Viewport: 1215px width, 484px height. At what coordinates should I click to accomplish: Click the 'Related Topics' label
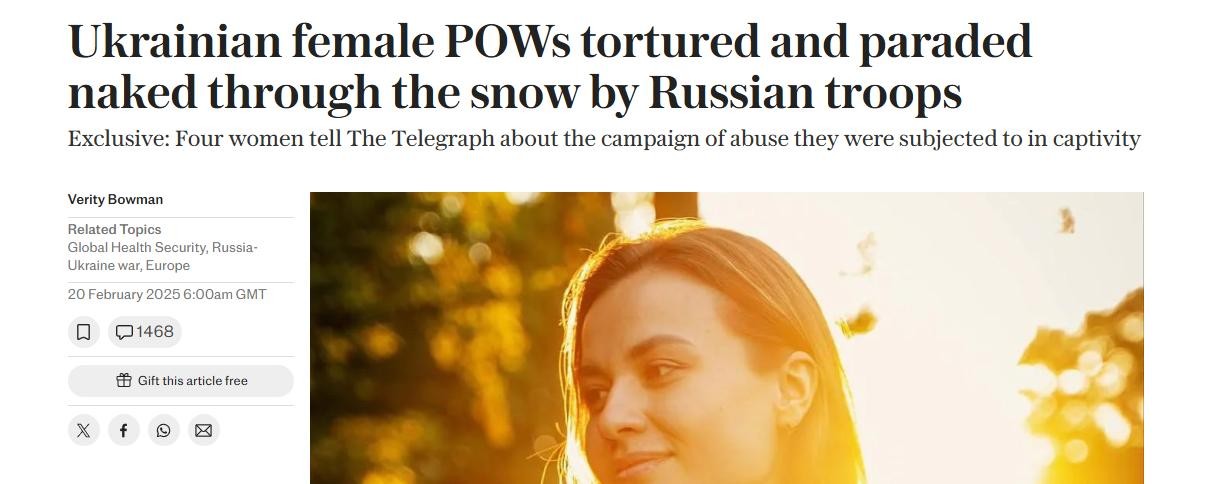[114, 229]
